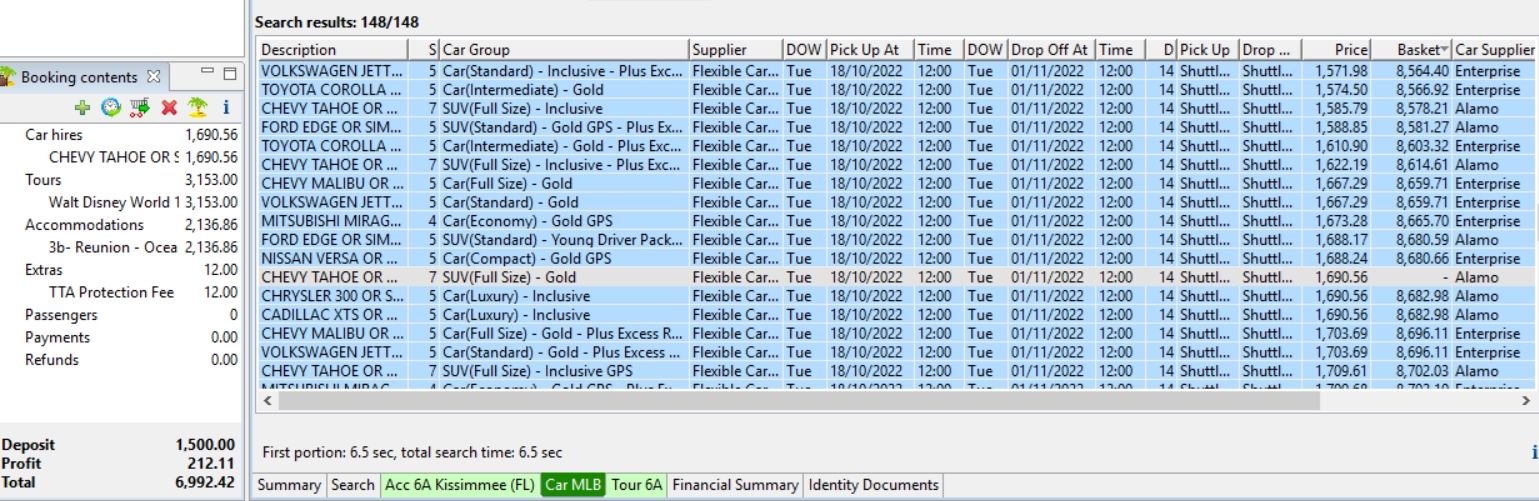Open the Financial Summary tab

tap(736, 485)
